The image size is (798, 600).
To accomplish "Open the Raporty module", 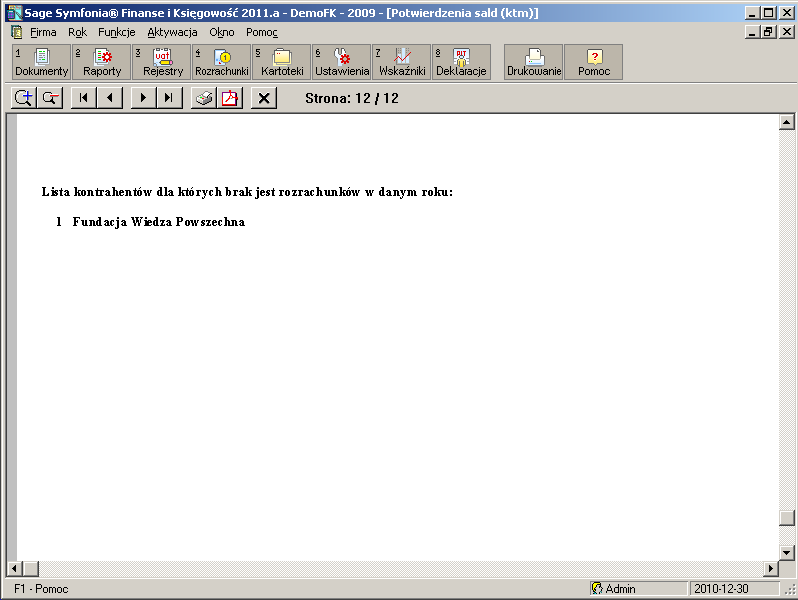I will (x=102, y=62).
